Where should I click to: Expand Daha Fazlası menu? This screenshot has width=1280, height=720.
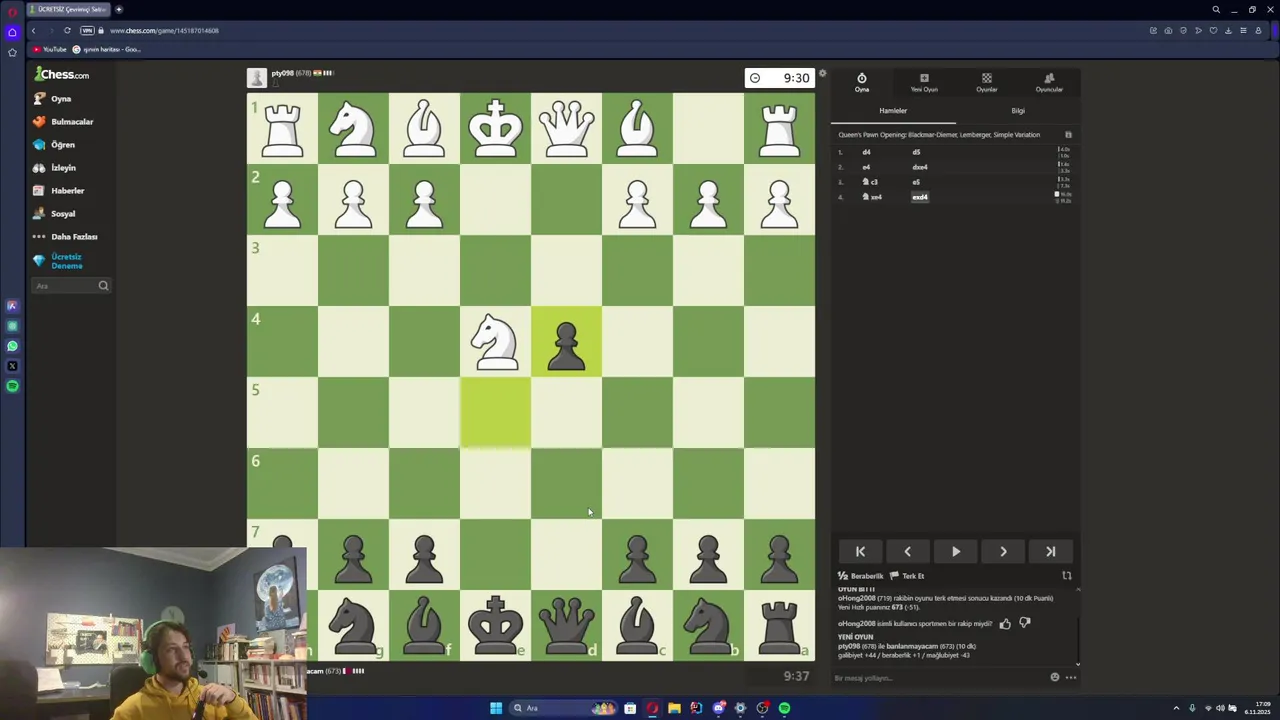coord(65,237)
